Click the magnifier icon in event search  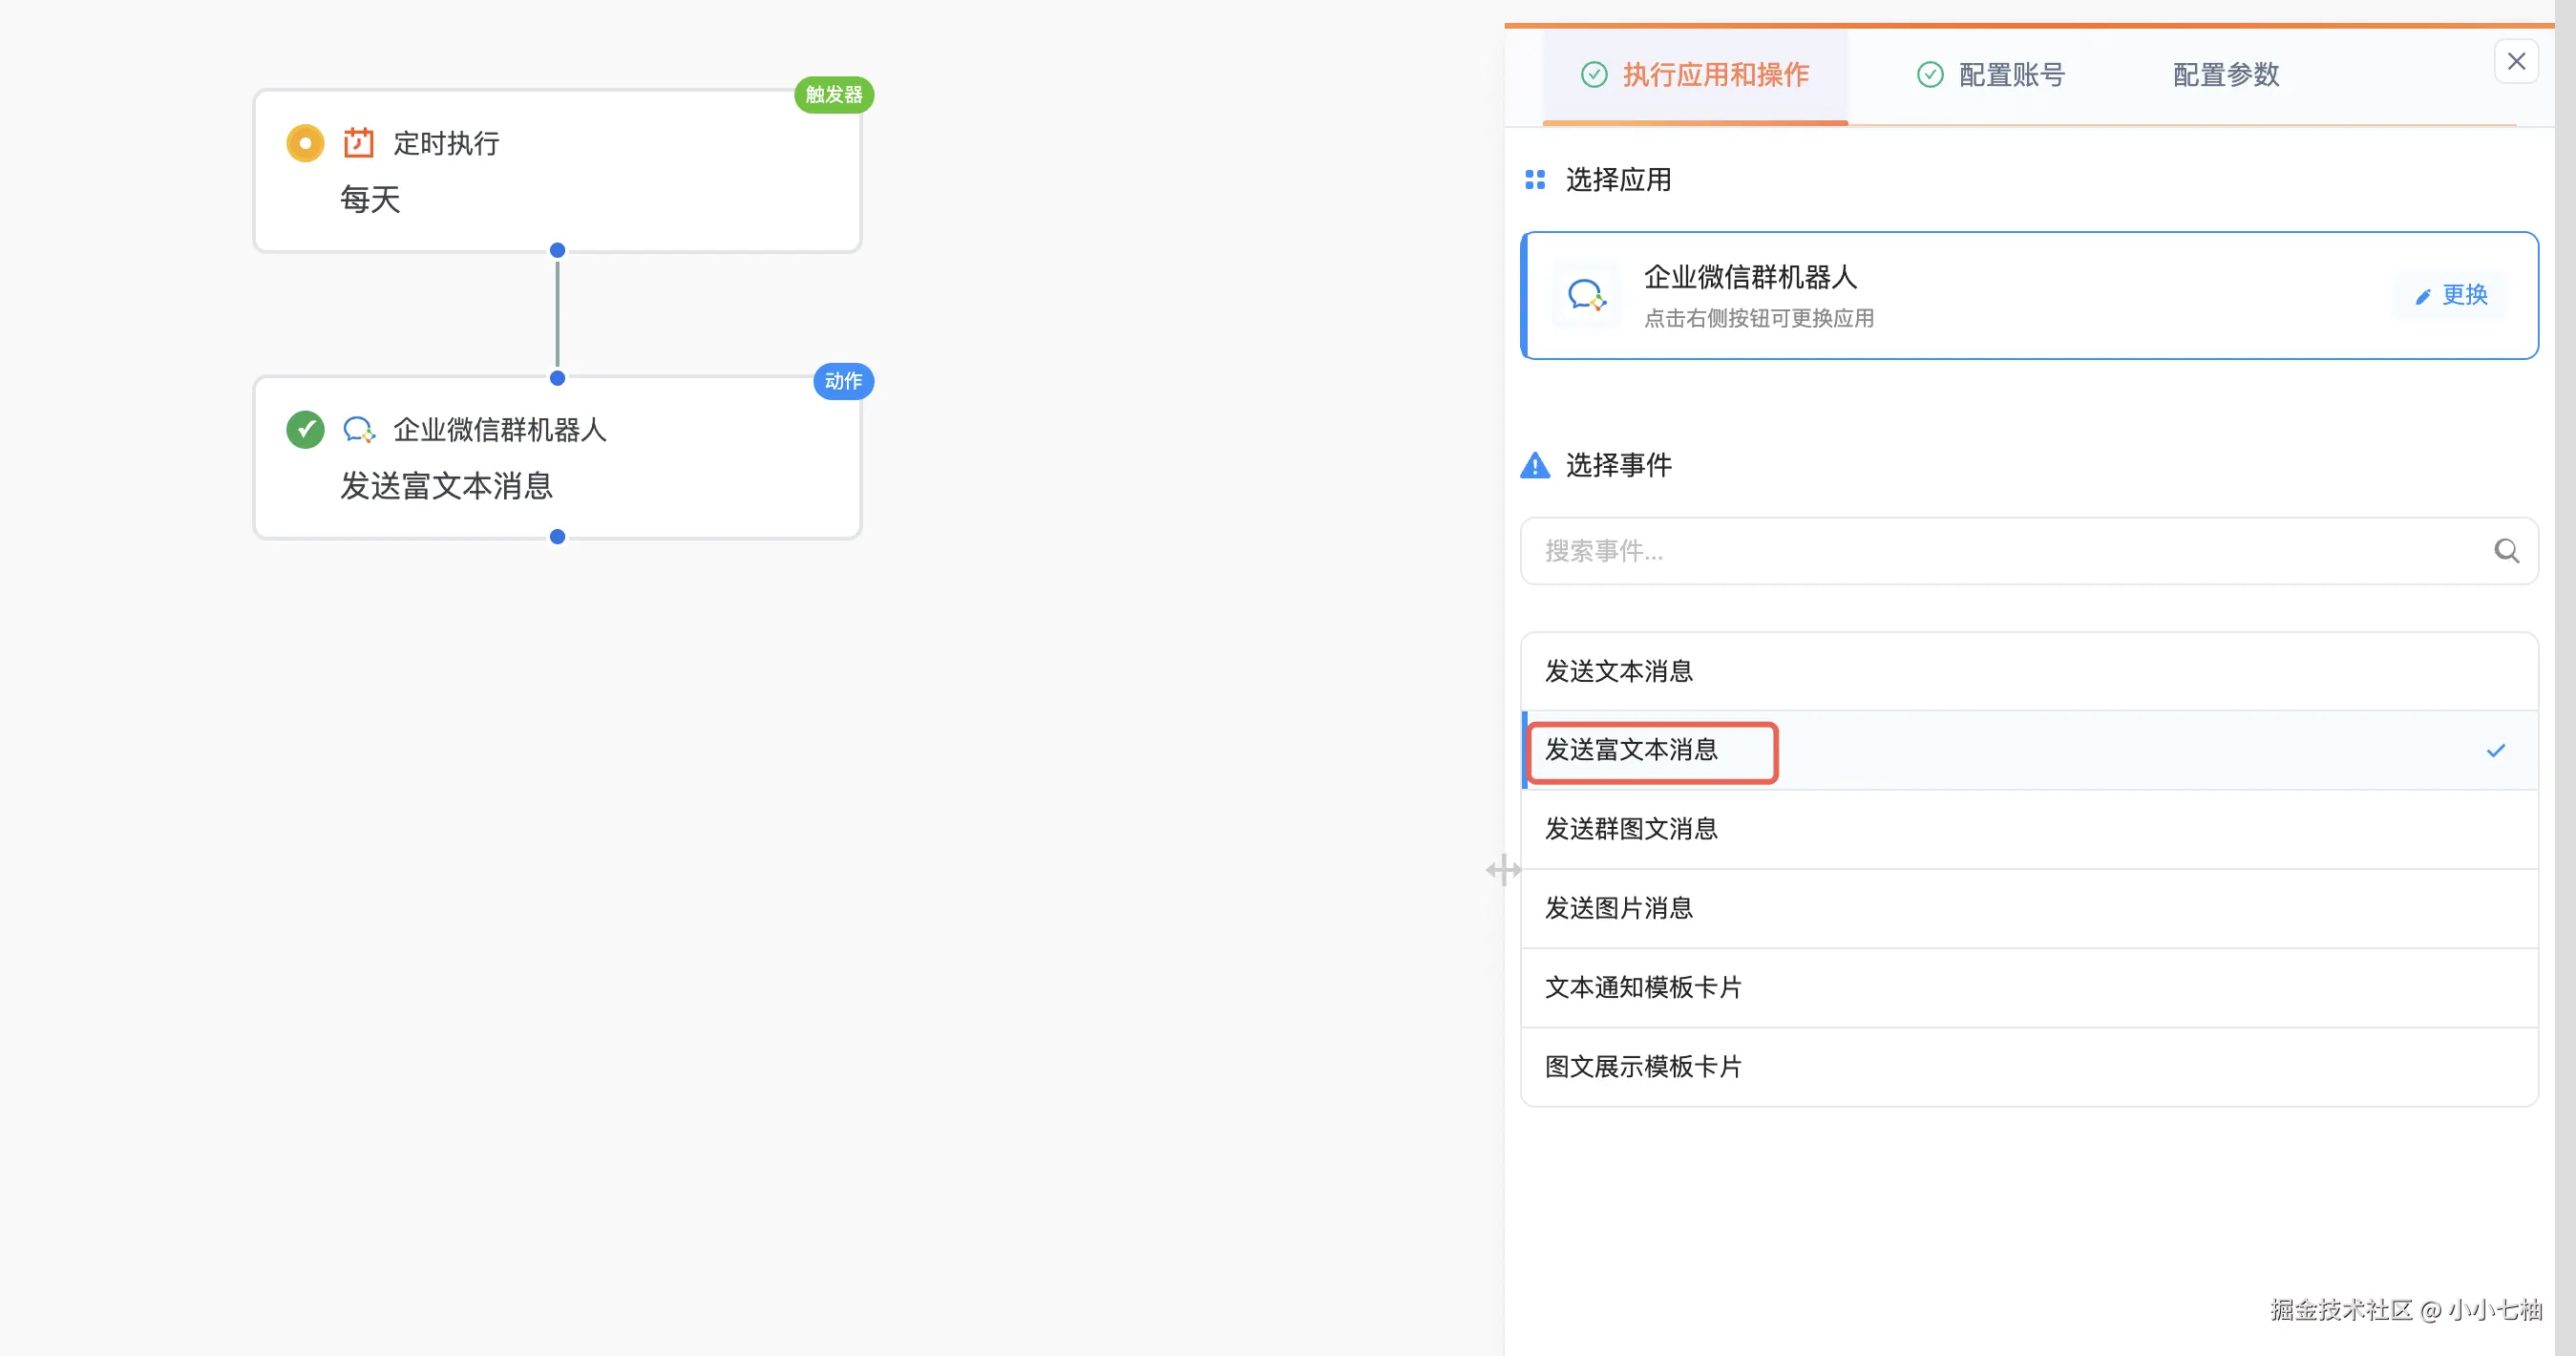click(x=2506, y=551)
